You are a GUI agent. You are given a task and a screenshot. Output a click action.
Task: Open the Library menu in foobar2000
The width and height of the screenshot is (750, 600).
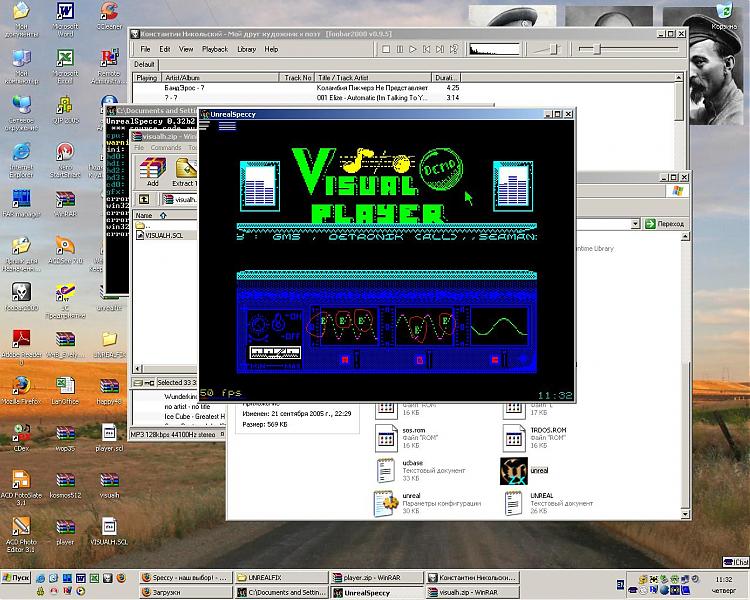click(246, 49)
